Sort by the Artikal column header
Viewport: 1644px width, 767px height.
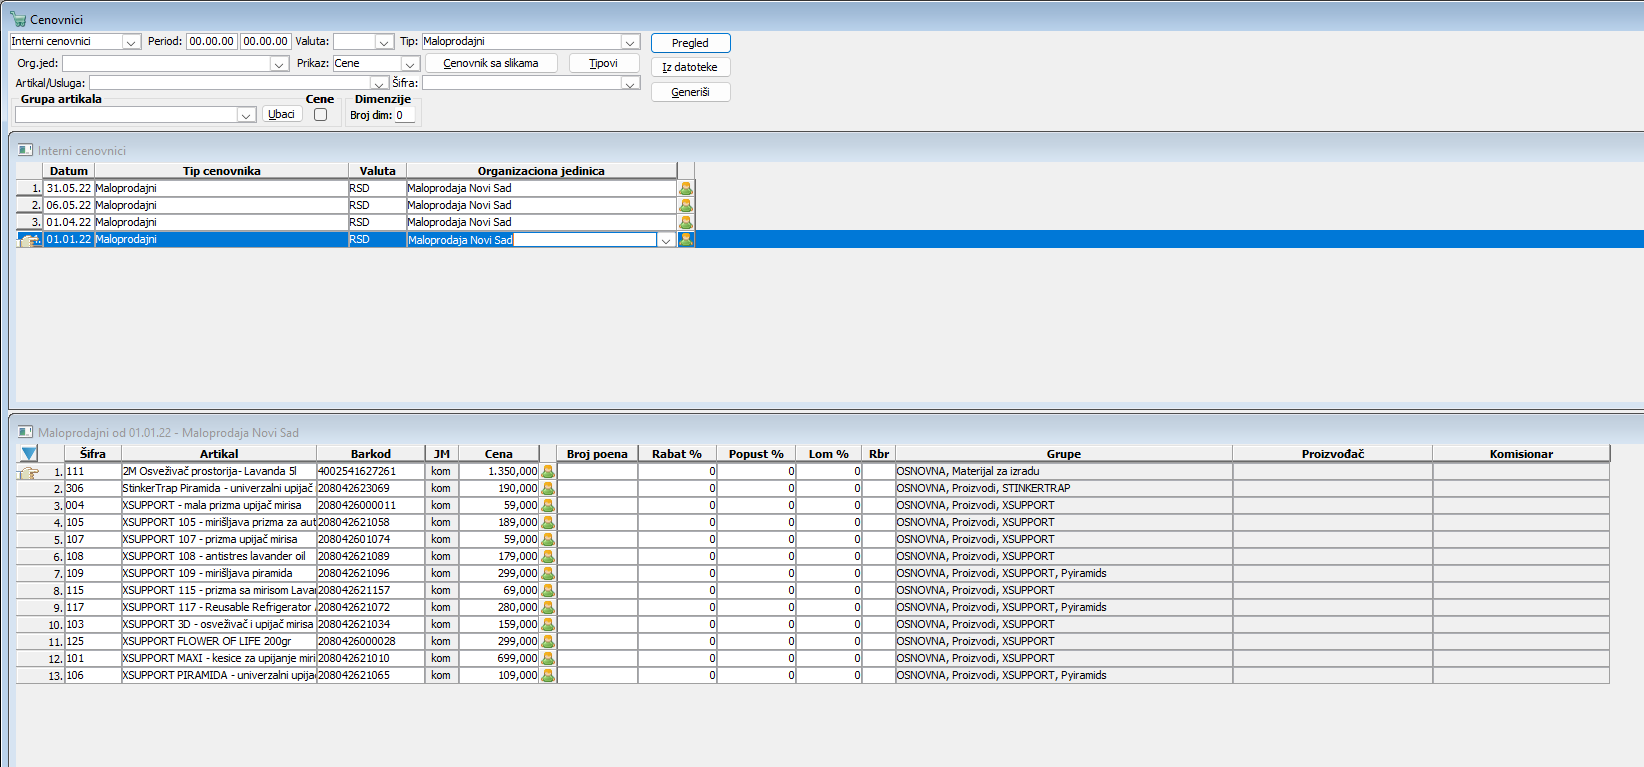(x=219, y=454)
